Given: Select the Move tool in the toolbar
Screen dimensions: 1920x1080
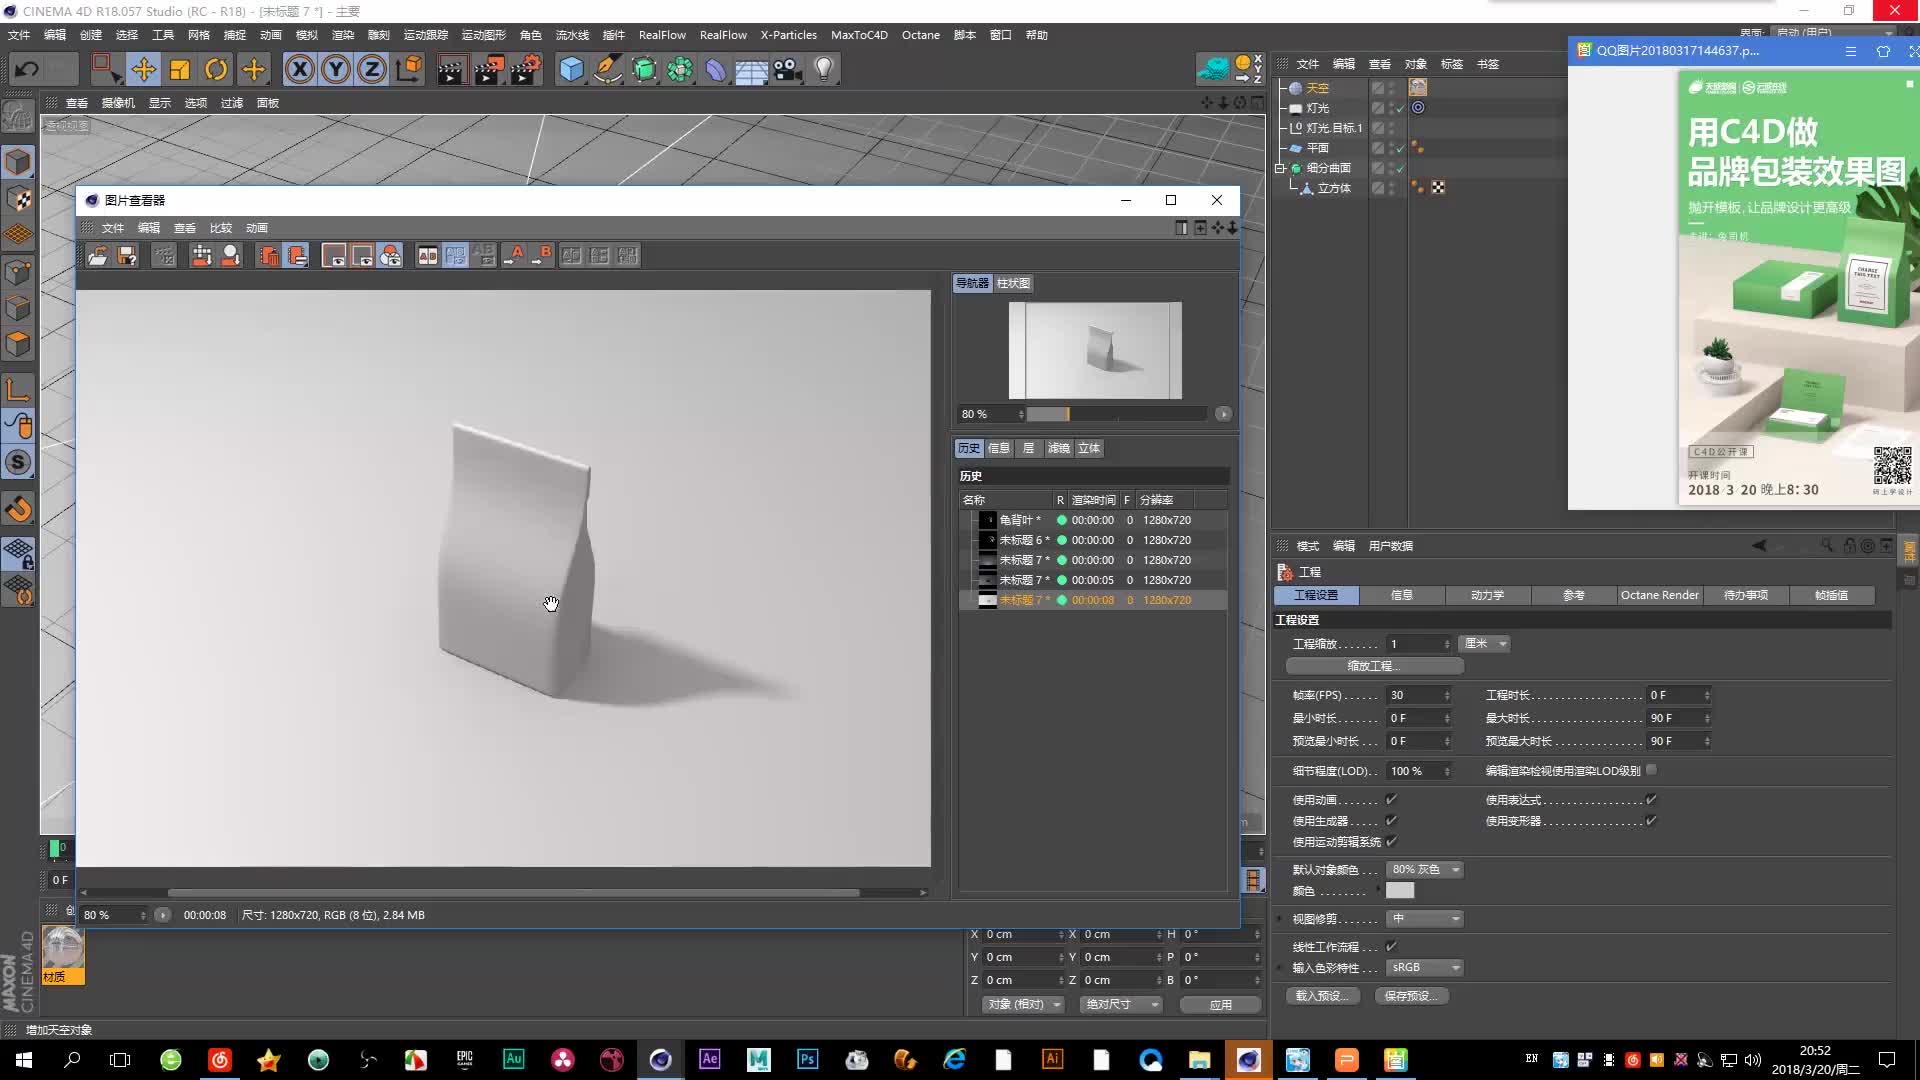Looking at the screenshot, I should [144, 69].
